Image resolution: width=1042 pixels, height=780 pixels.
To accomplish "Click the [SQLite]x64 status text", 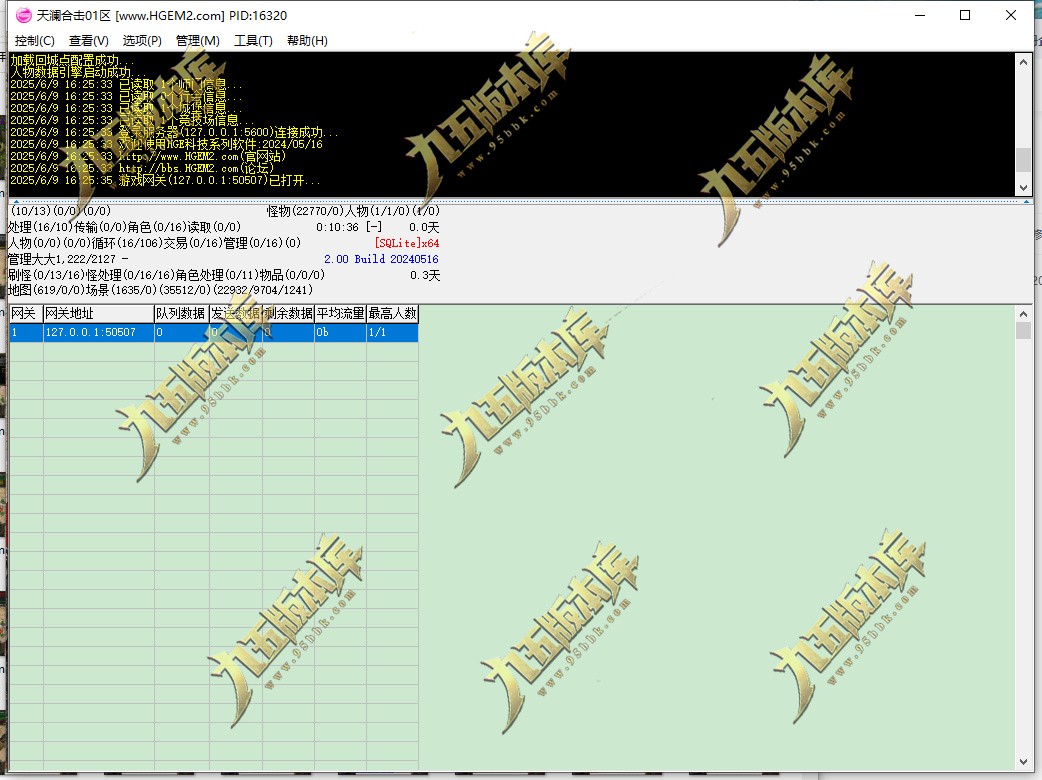I will 407,243.
